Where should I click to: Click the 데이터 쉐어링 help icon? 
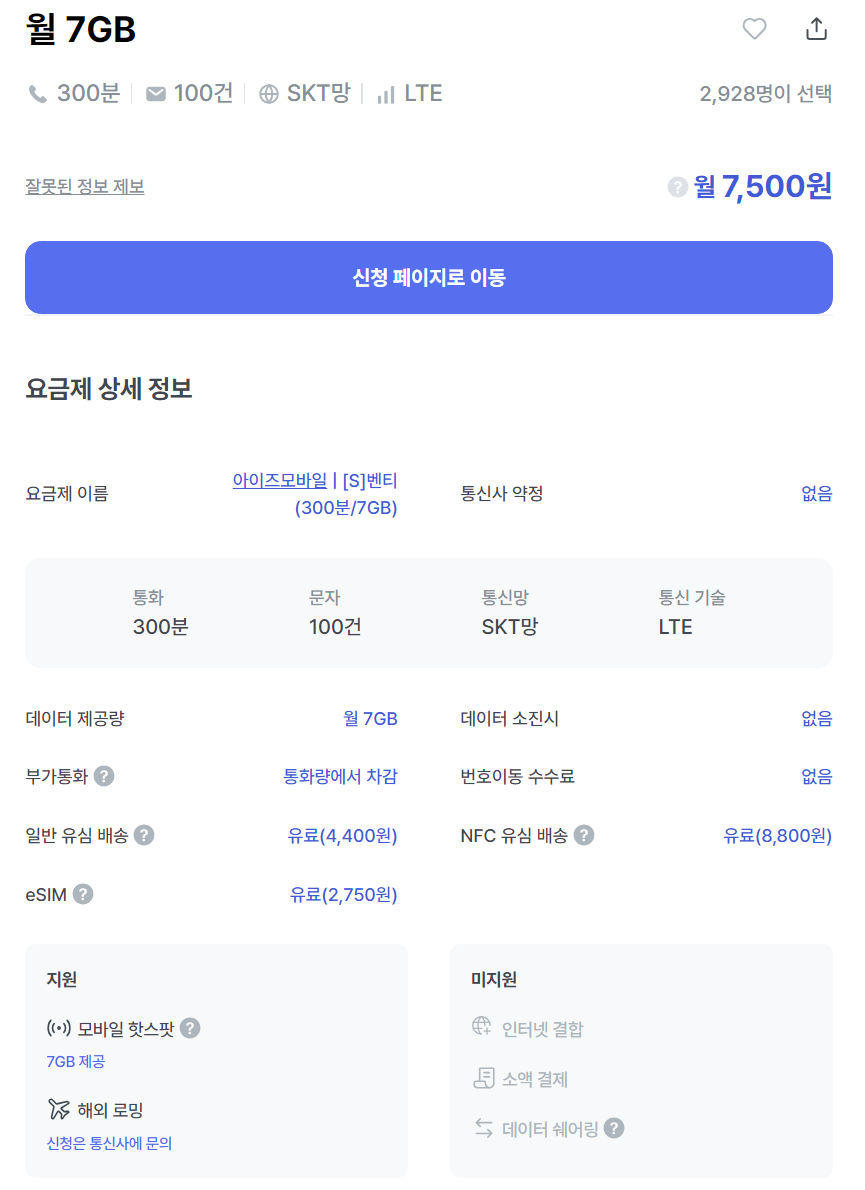[614, 1129]
